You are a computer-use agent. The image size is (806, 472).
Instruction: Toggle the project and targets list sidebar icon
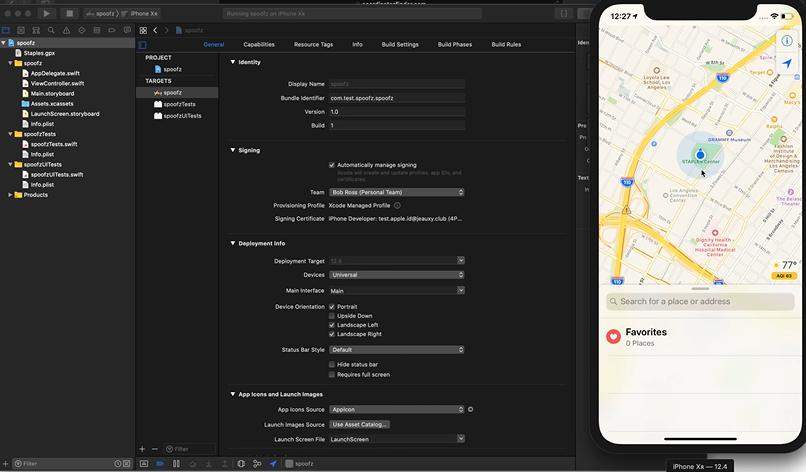[142, 45]
